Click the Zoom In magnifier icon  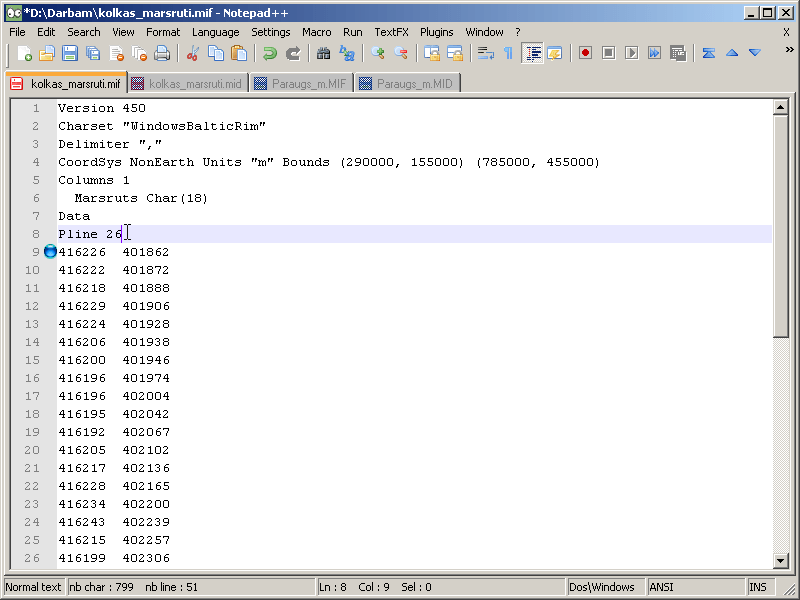378,53
